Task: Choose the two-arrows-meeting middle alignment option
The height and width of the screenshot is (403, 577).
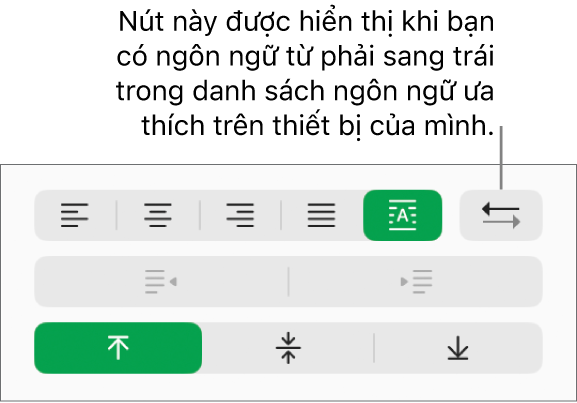Action: click(288, 348)
